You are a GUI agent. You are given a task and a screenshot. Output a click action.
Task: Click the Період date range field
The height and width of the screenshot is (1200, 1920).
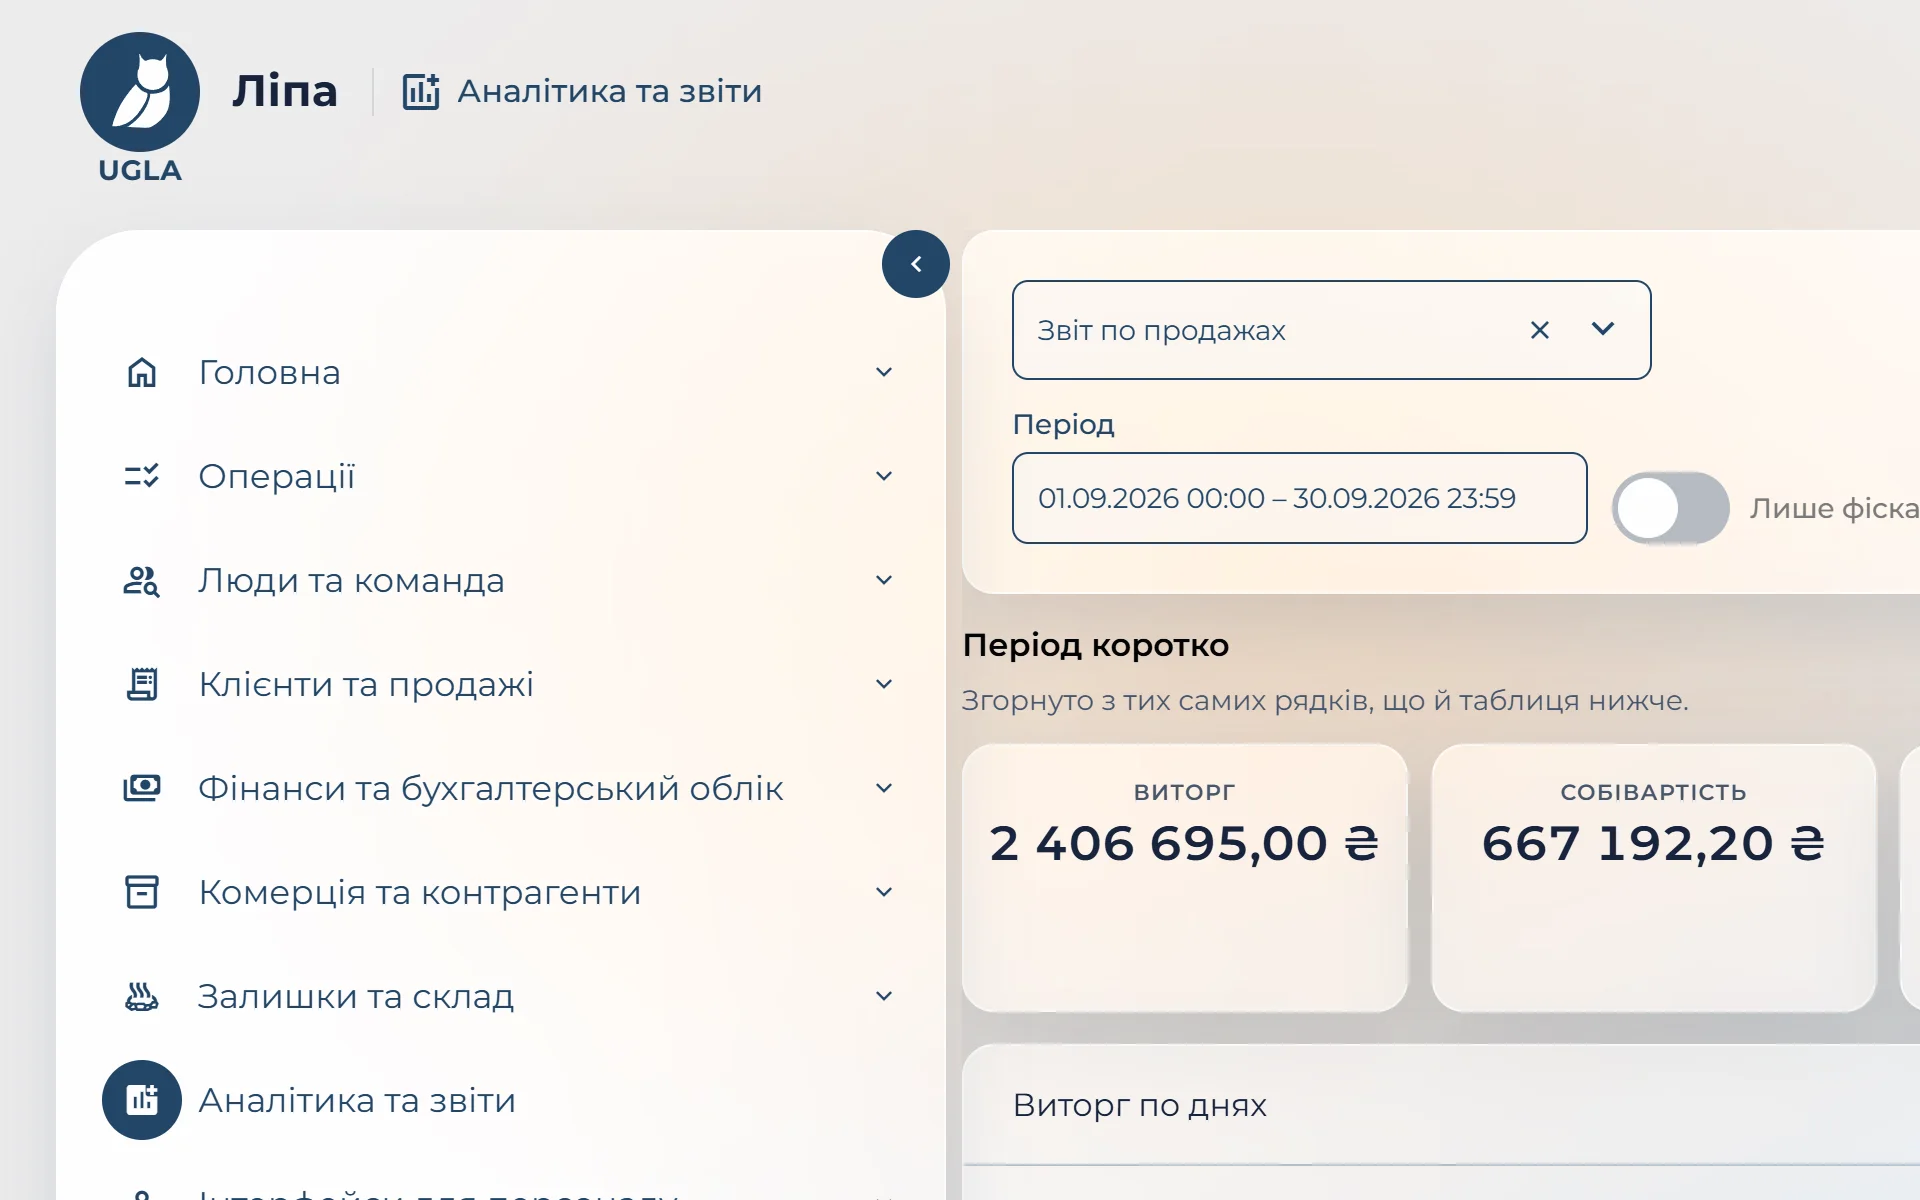1299,498
